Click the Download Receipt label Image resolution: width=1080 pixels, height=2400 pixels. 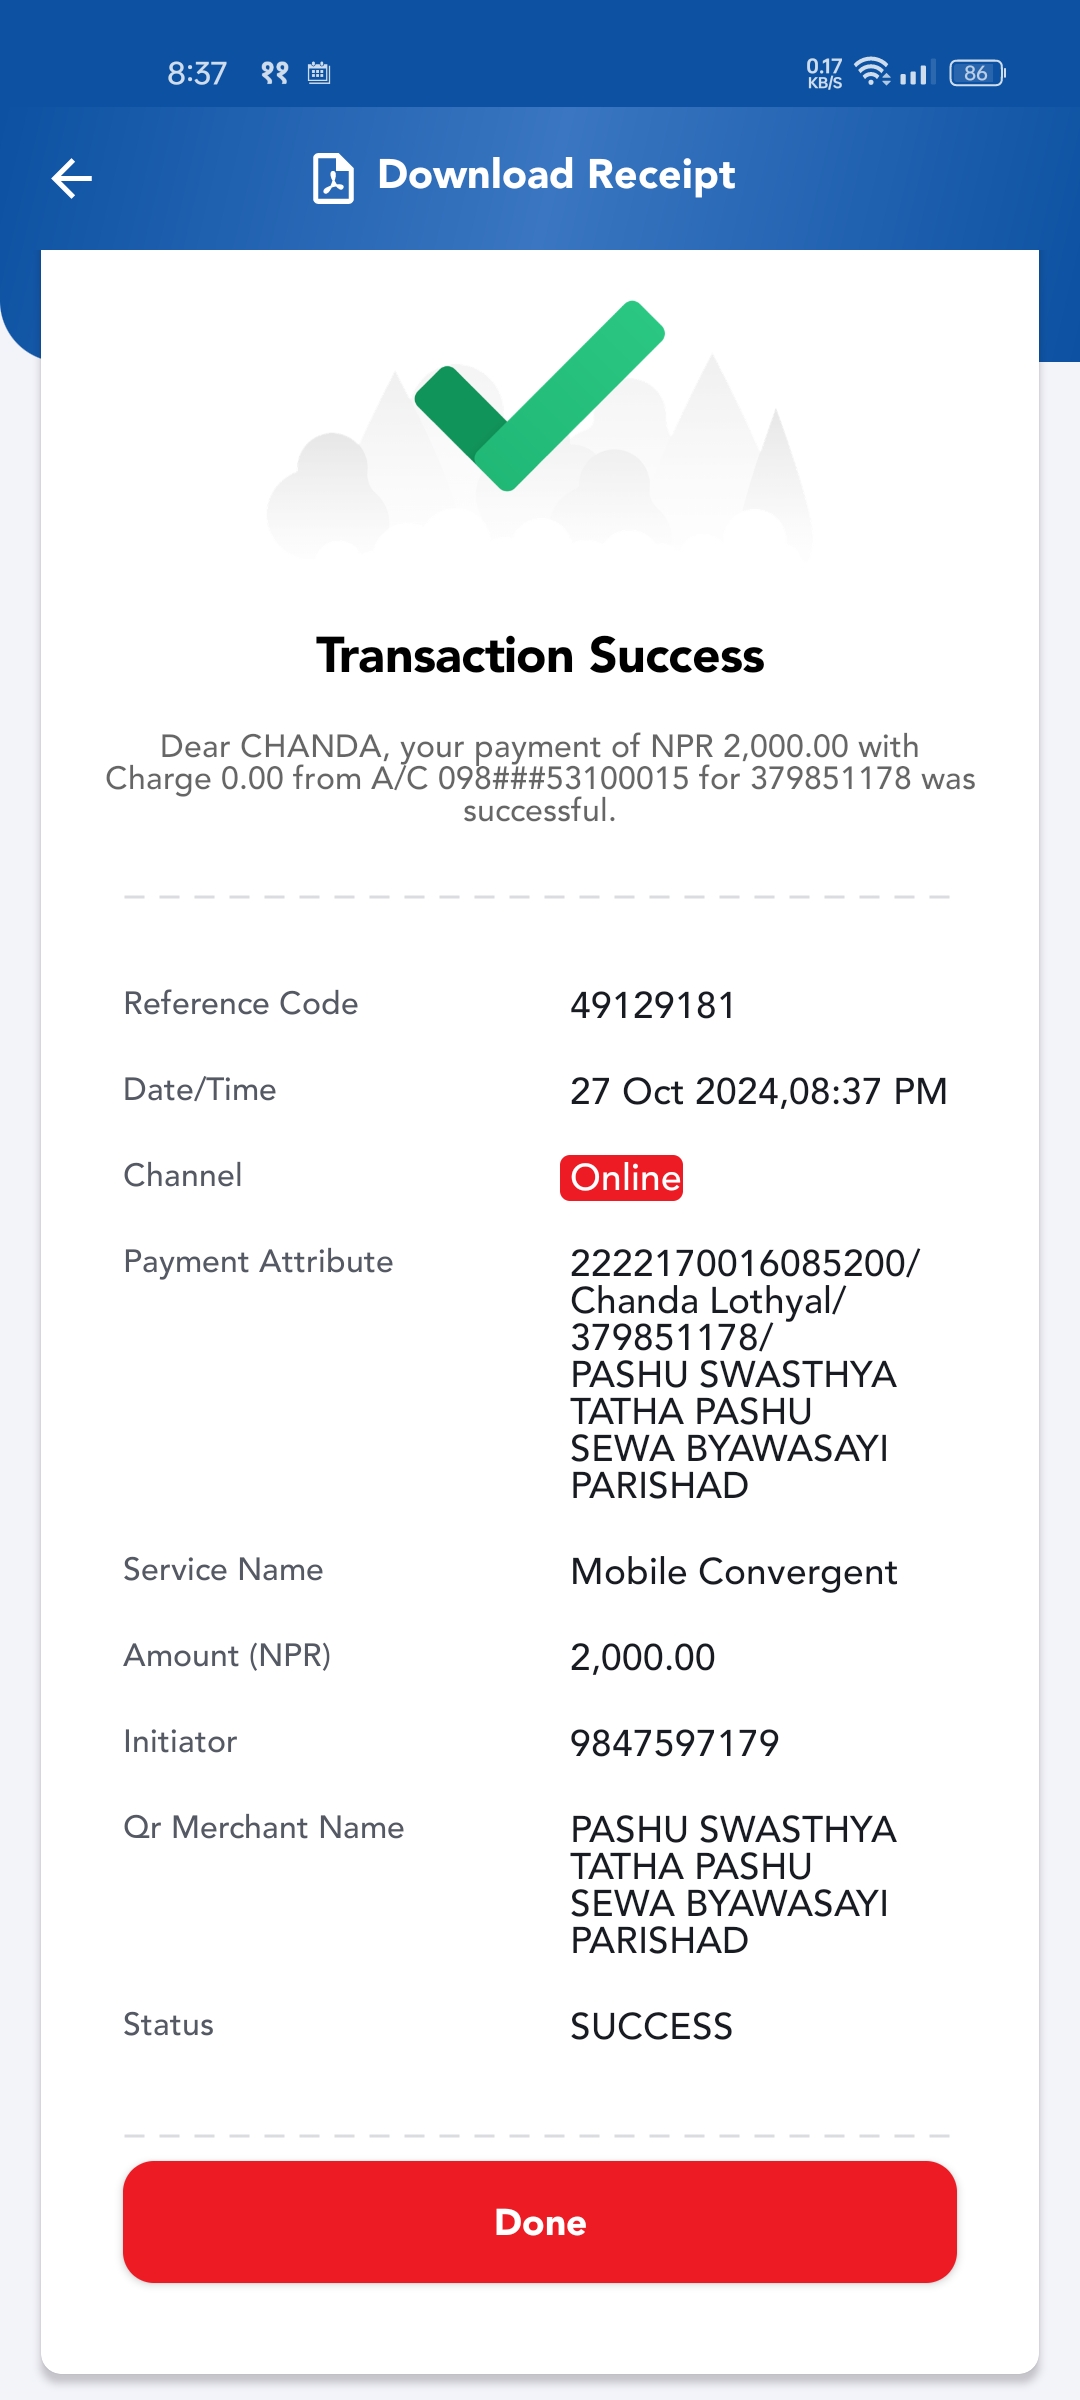(556, 175)
